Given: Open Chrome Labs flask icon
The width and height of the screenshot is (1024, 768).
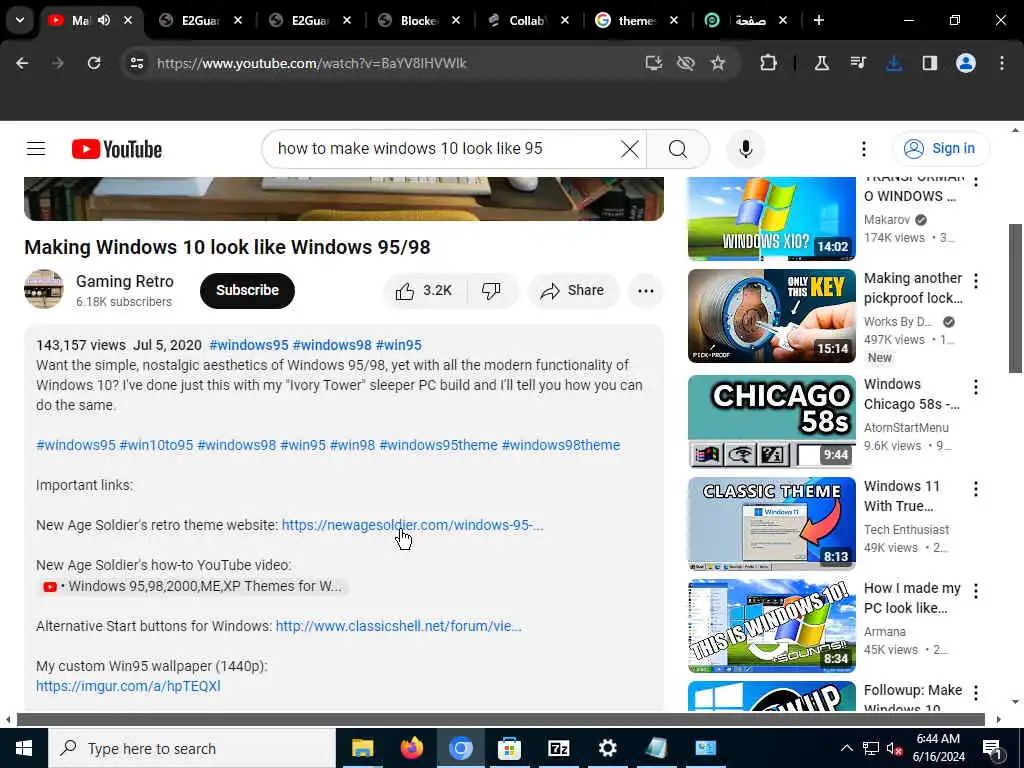Looking at the screenshot, I should point(822,63).
